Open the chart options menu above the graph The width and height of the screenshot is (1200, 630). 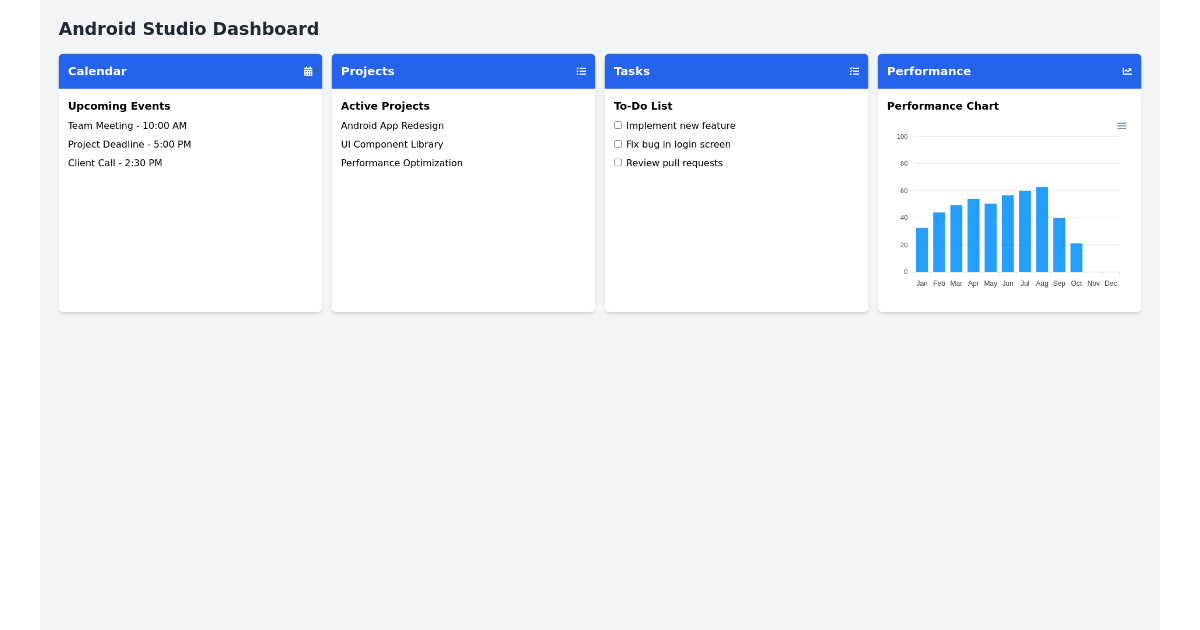coord(1121,125)
